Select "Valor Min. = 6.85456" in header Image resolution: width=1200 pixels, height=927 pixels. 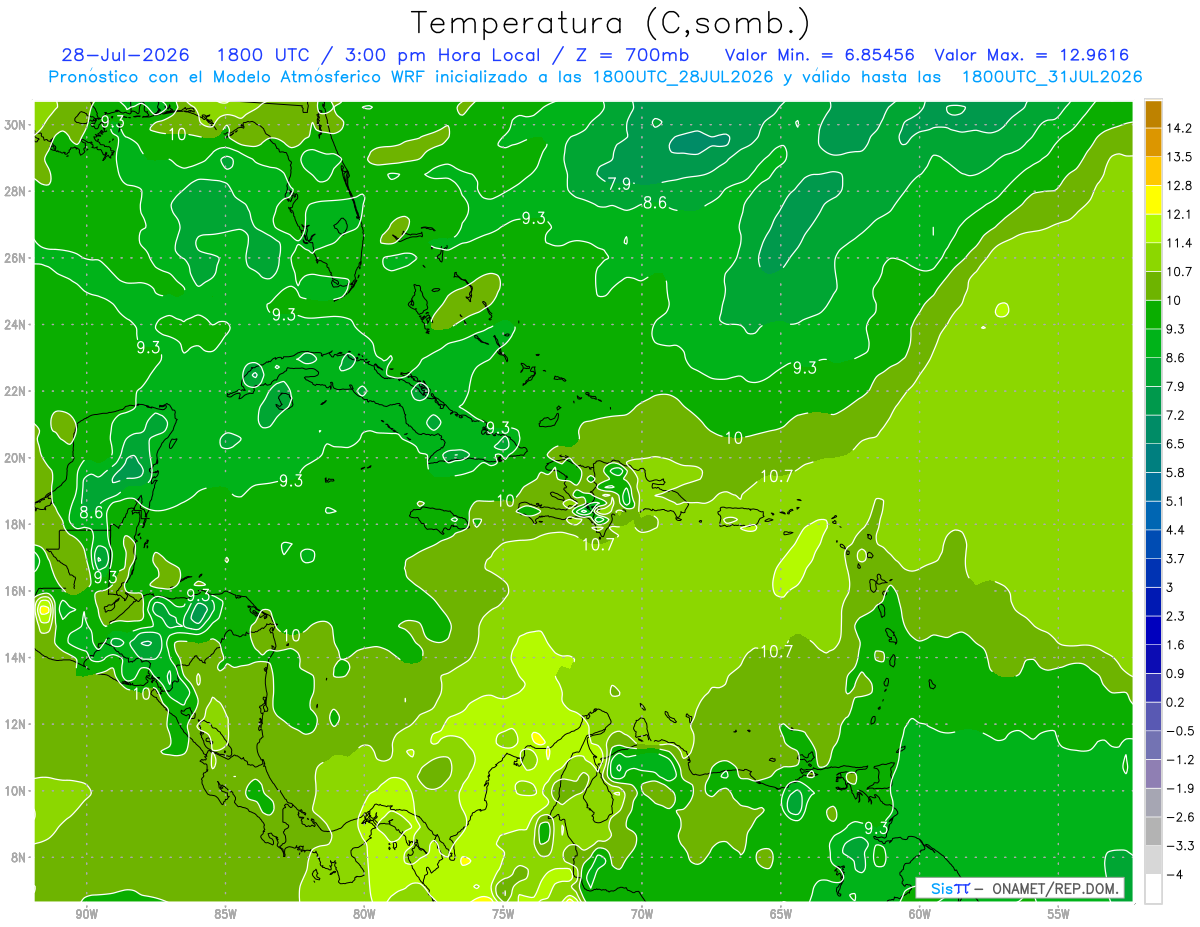click(x=820, y=55)
